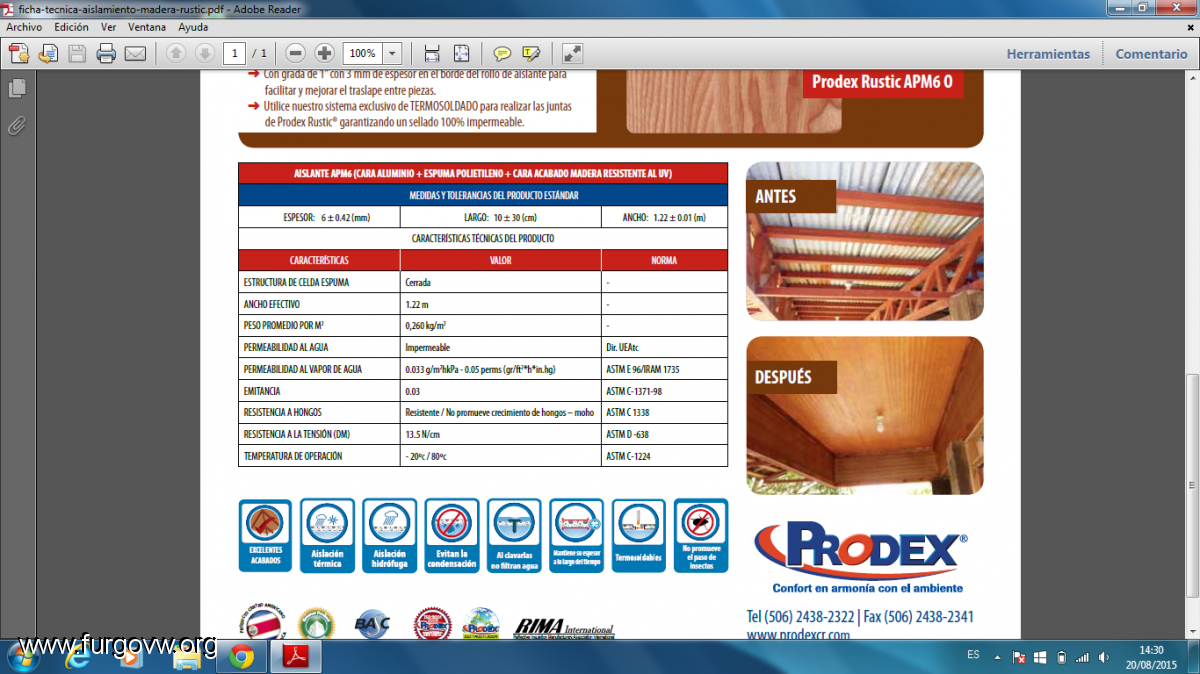Send the file by email envelope icon

point(135,54)
